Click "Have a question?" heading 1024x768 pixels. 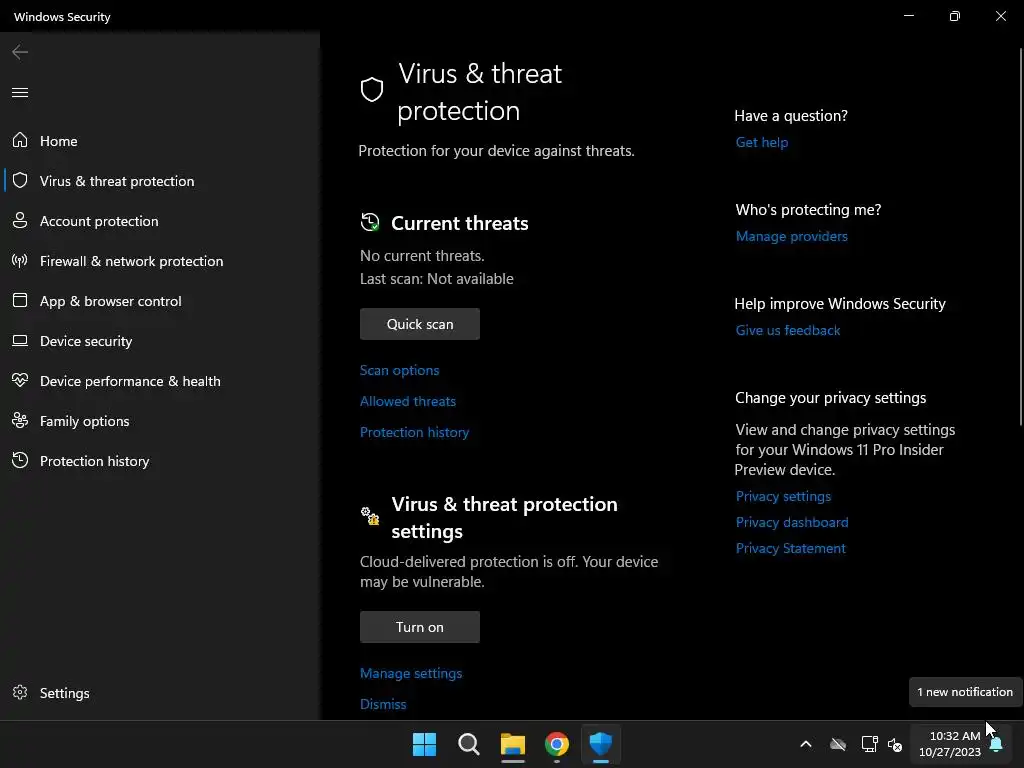point(791,116)
